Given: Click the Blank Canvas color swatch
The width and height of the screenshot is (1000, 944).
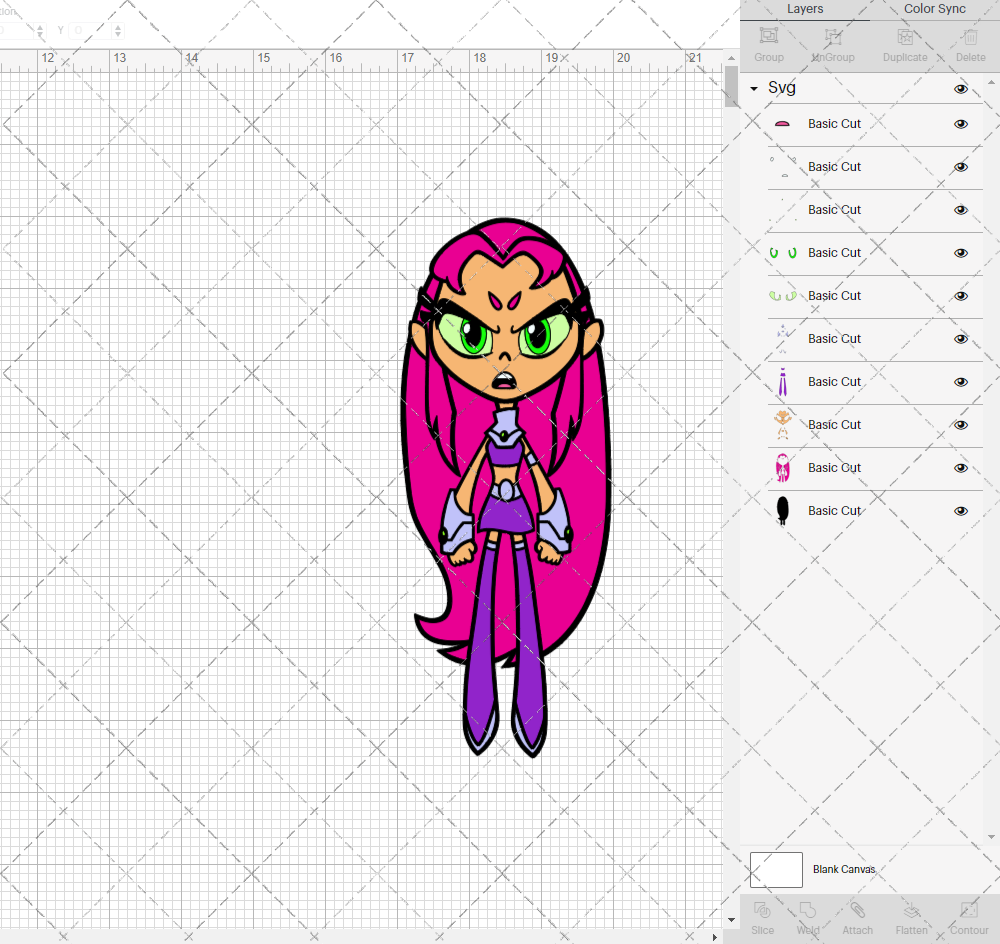Looking at the screenshot, I should tap(776, 869).
